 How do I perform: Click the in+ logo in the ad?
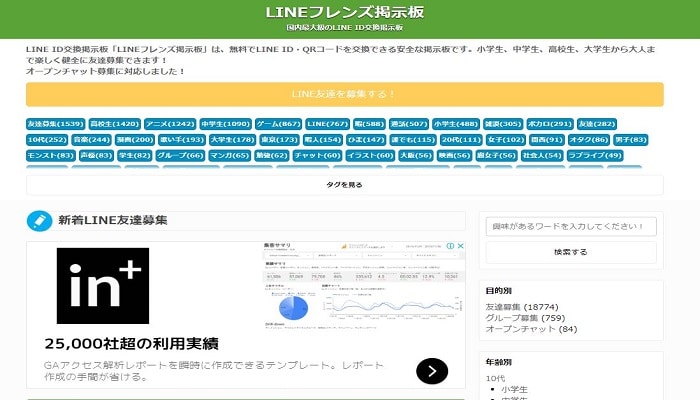[103, 286]
